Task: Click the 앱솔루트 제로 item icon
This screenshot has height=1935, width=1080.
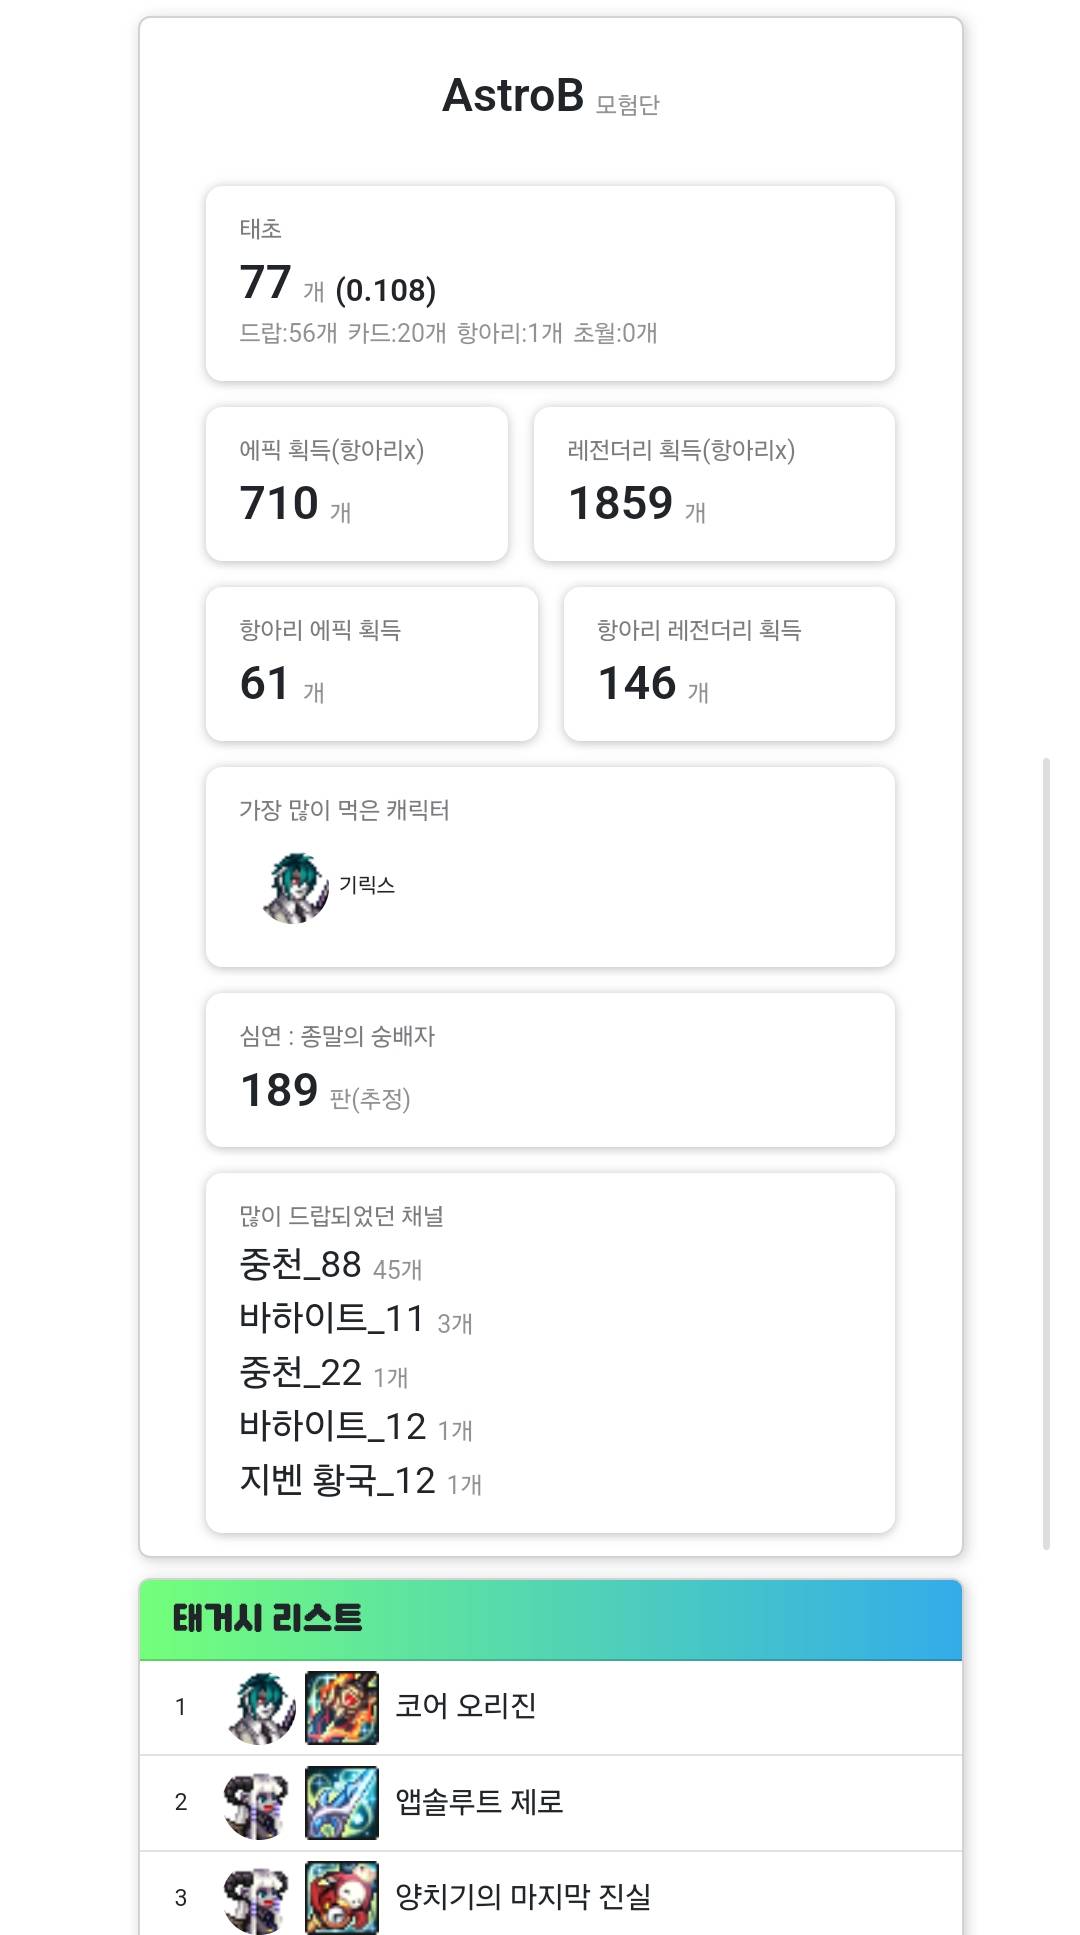Action: click(342, 1803)
